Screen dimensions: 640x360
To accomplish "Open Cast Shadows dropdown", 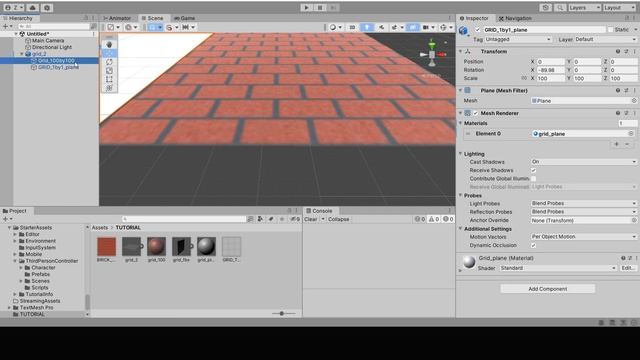I will (x=584, y=162).
